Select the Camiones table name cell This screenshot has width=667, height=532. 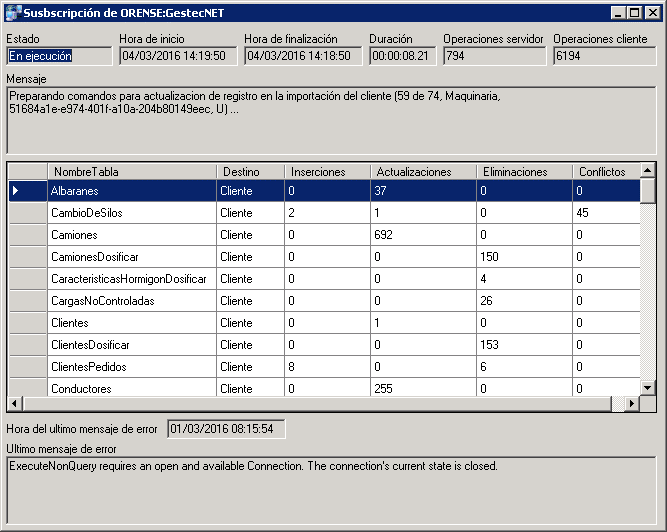coord(132,235)
